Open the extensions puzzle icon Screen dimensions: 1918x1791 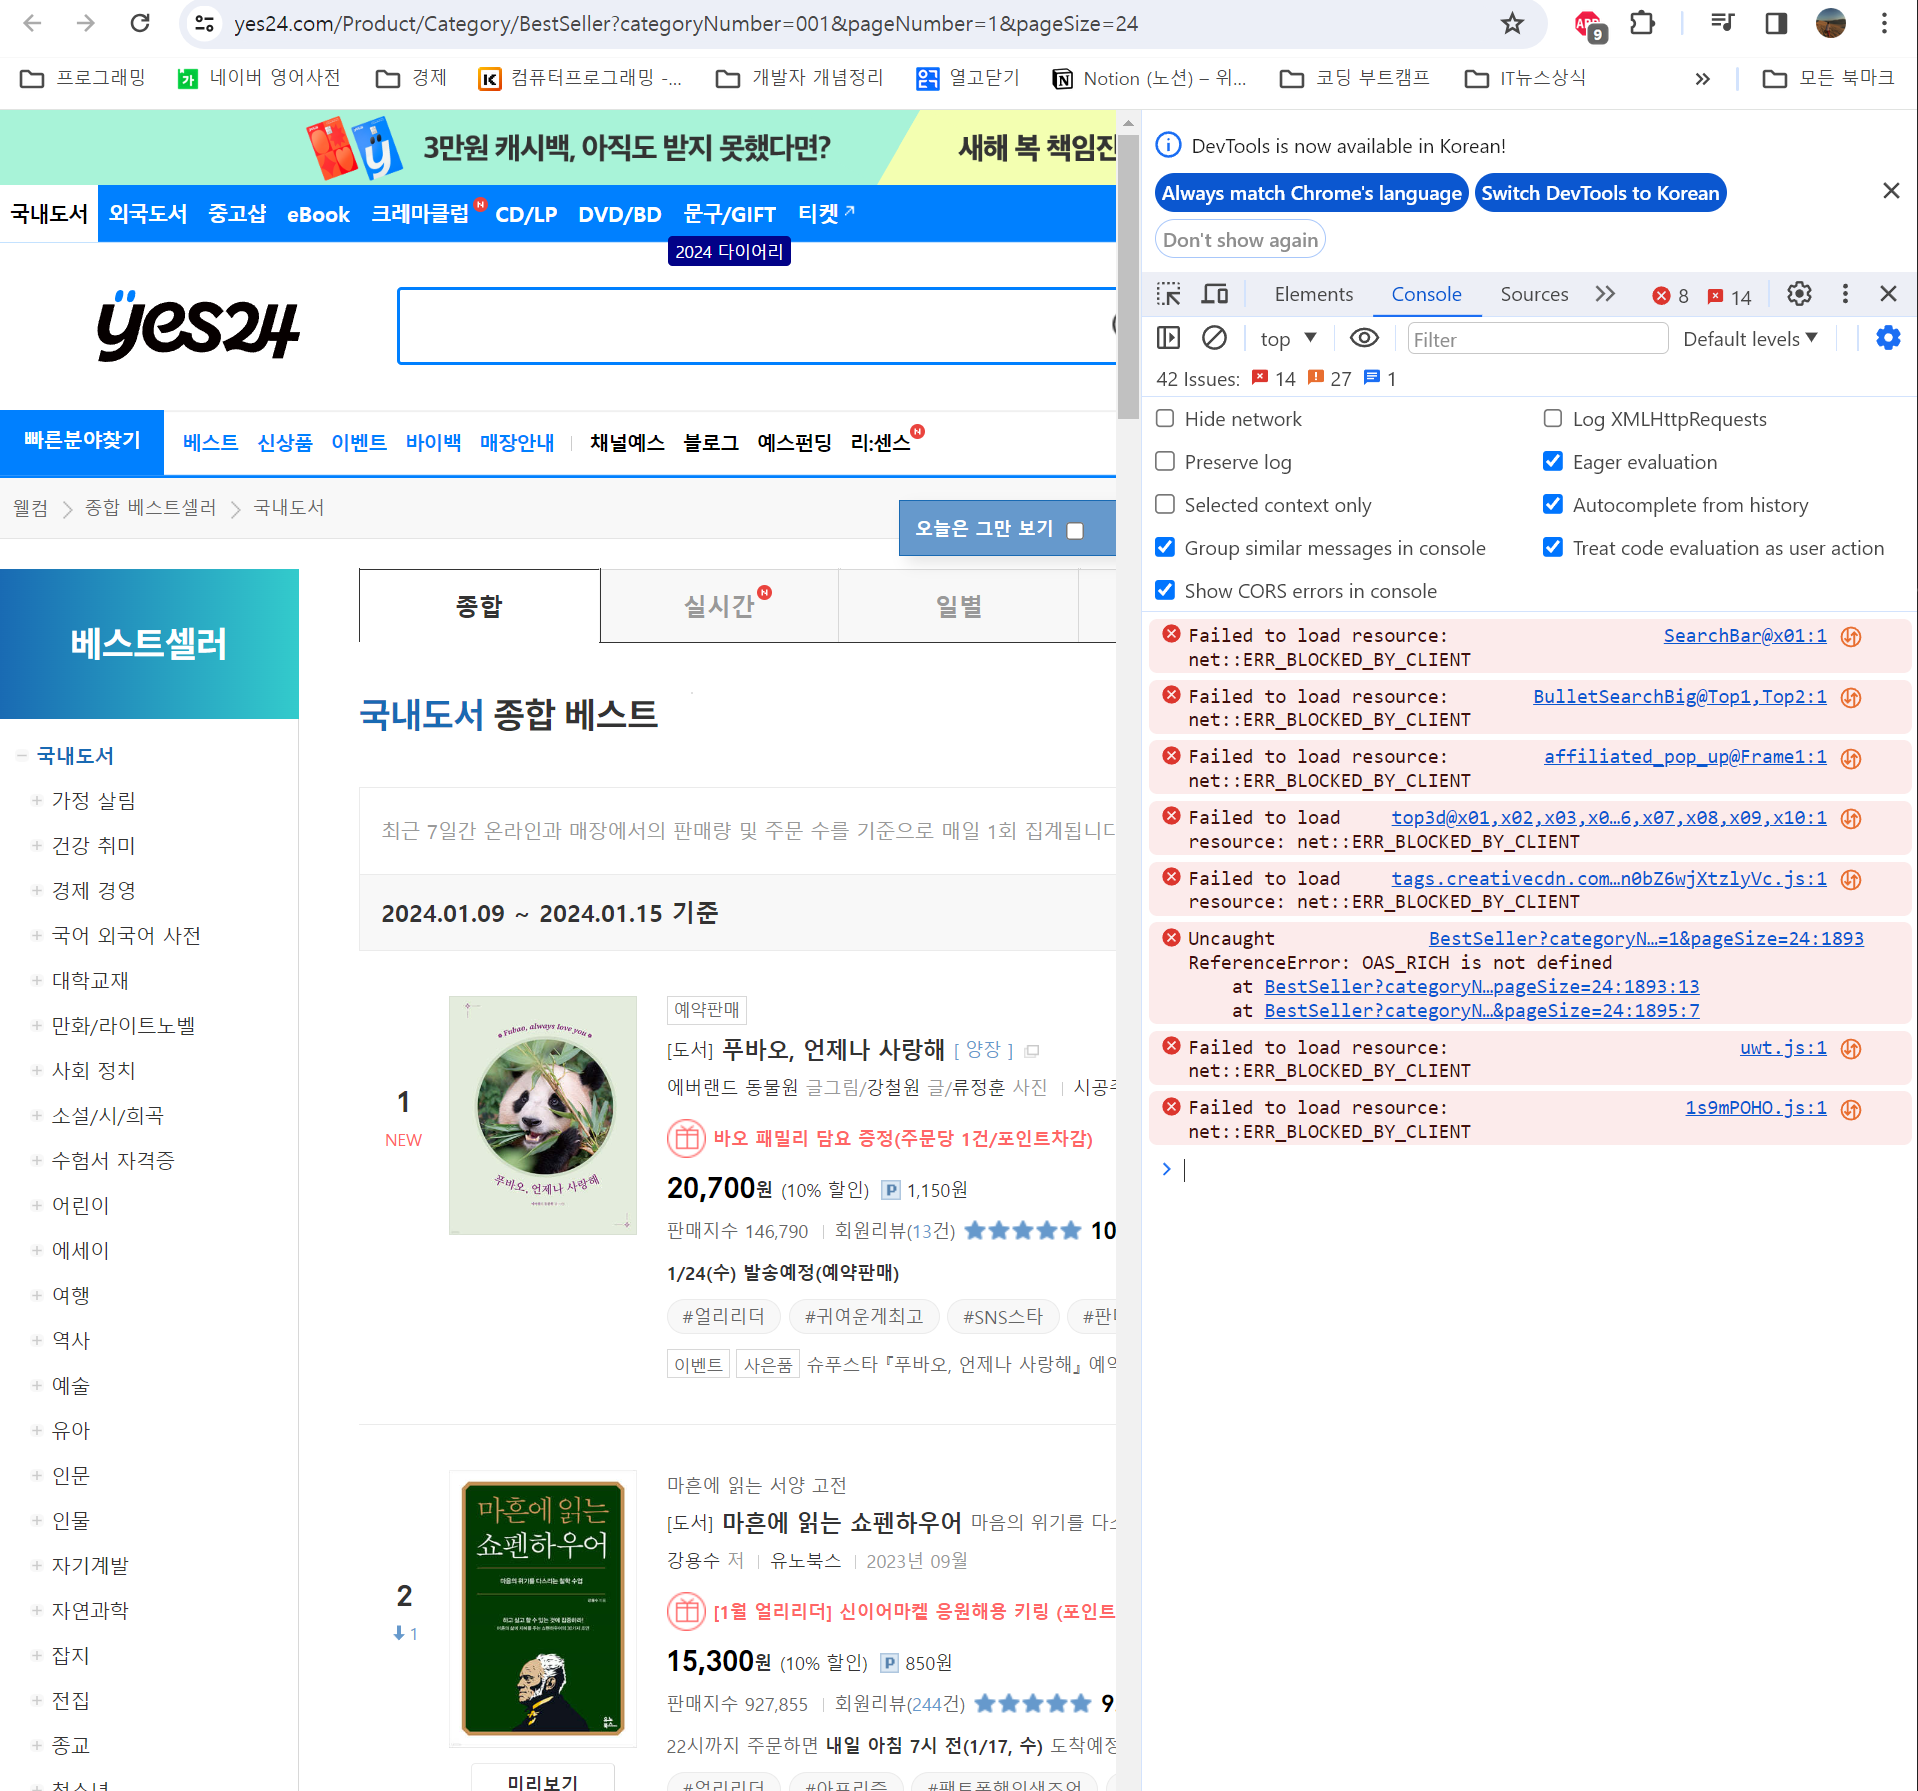1642,23
